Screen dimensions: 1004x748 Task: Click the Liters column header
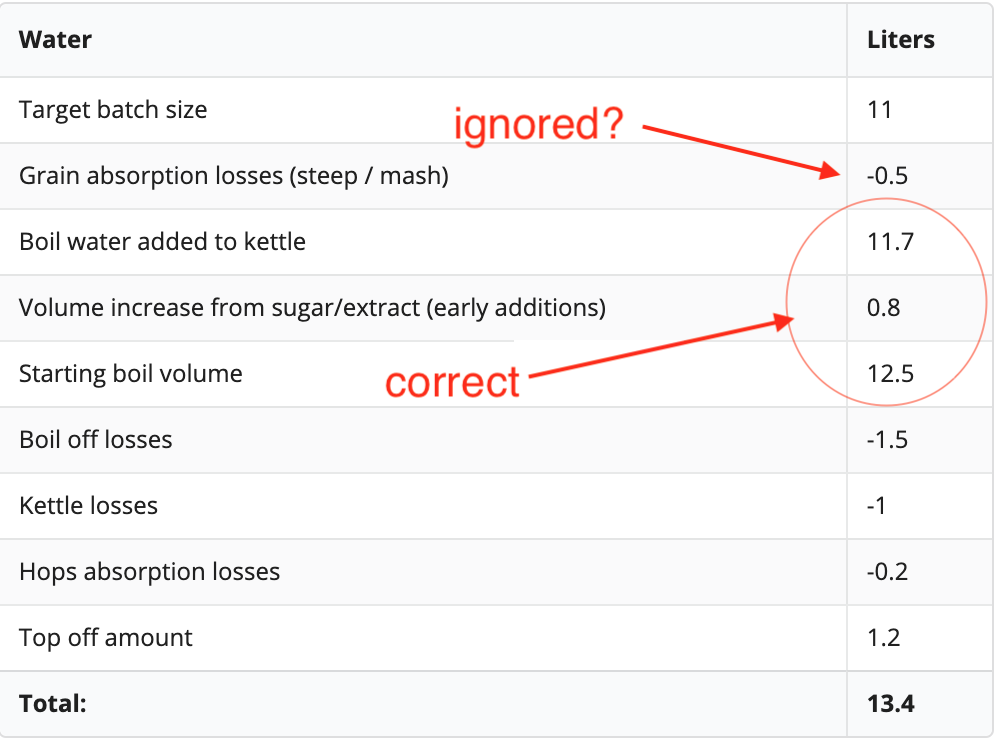click(900, 40)
